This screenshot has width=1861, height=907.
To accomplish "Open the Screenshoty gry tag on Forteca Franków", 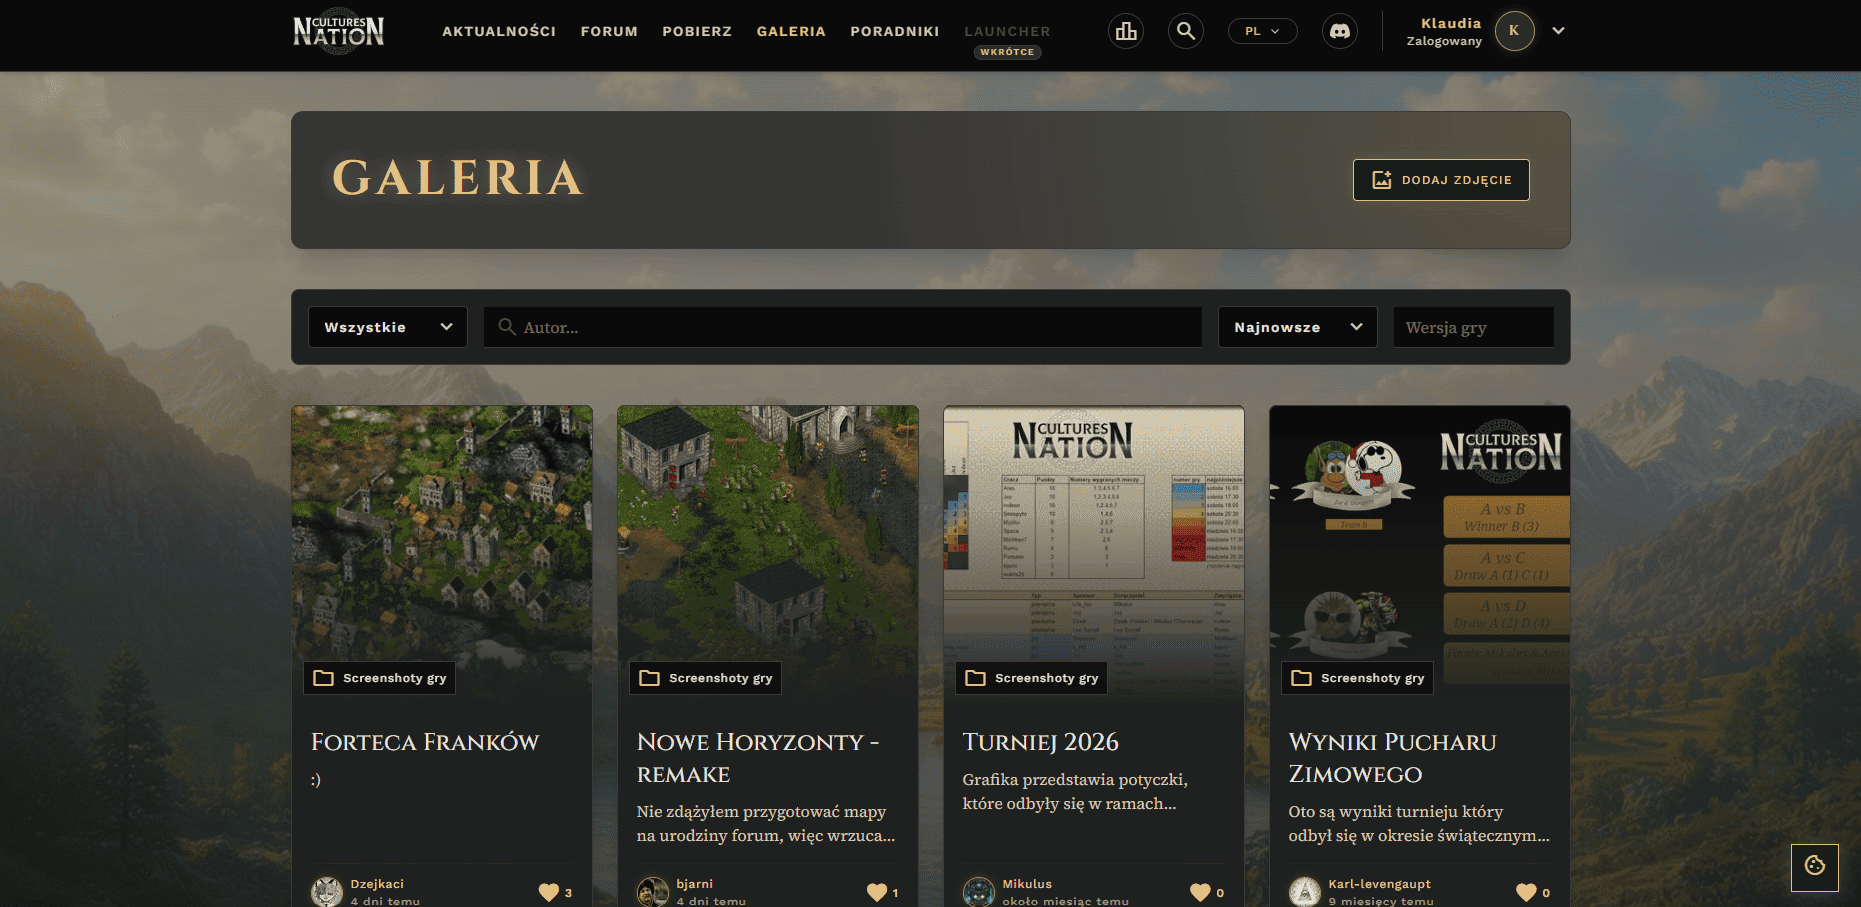I will [x=380, y=678].
